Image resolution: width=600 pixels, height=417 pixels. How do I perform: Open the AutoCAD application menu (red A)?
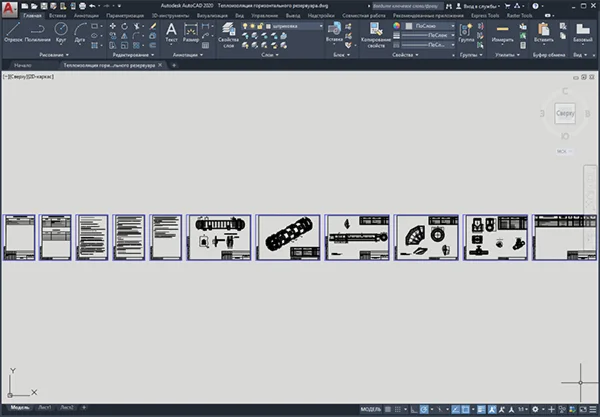10,9
